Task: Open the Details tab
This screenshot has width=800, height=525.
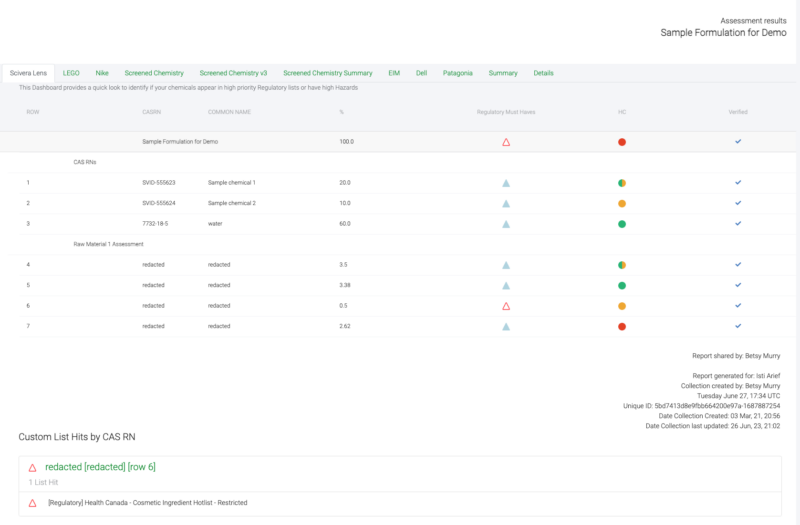Action: tap(543, 73)
